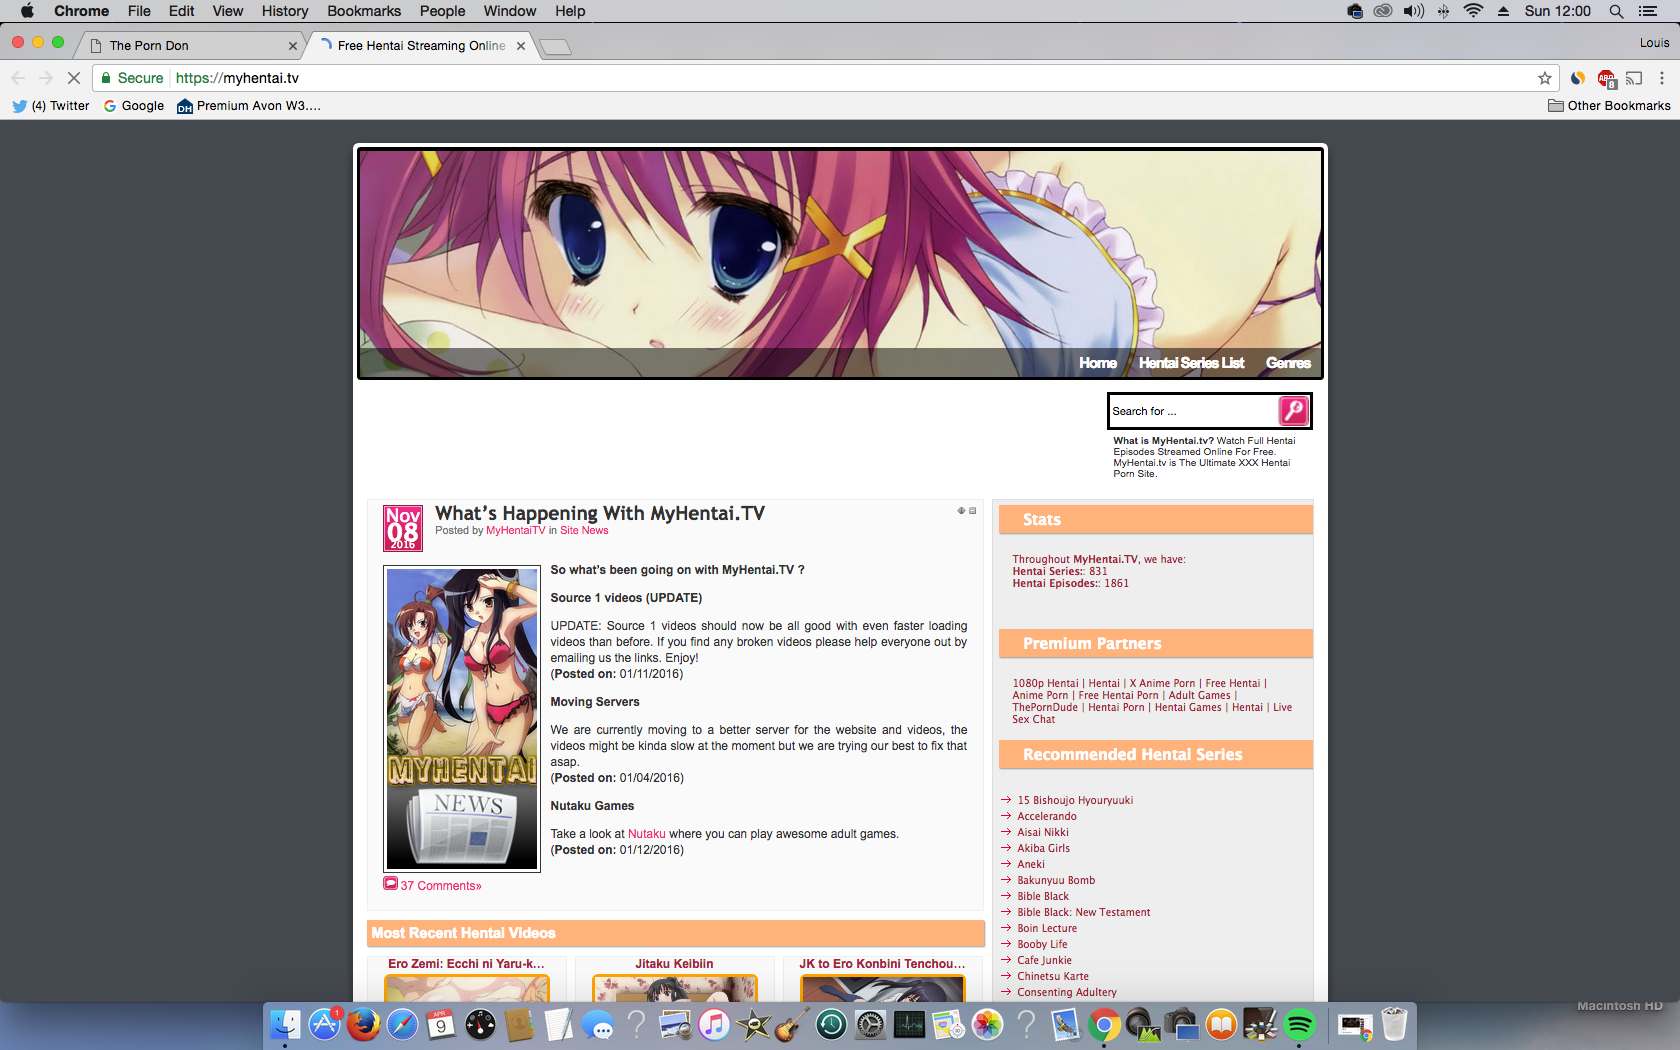The image size is (1680, 1050).
Task: Open Spotify from the Dock
Action: point(1299,1024)
